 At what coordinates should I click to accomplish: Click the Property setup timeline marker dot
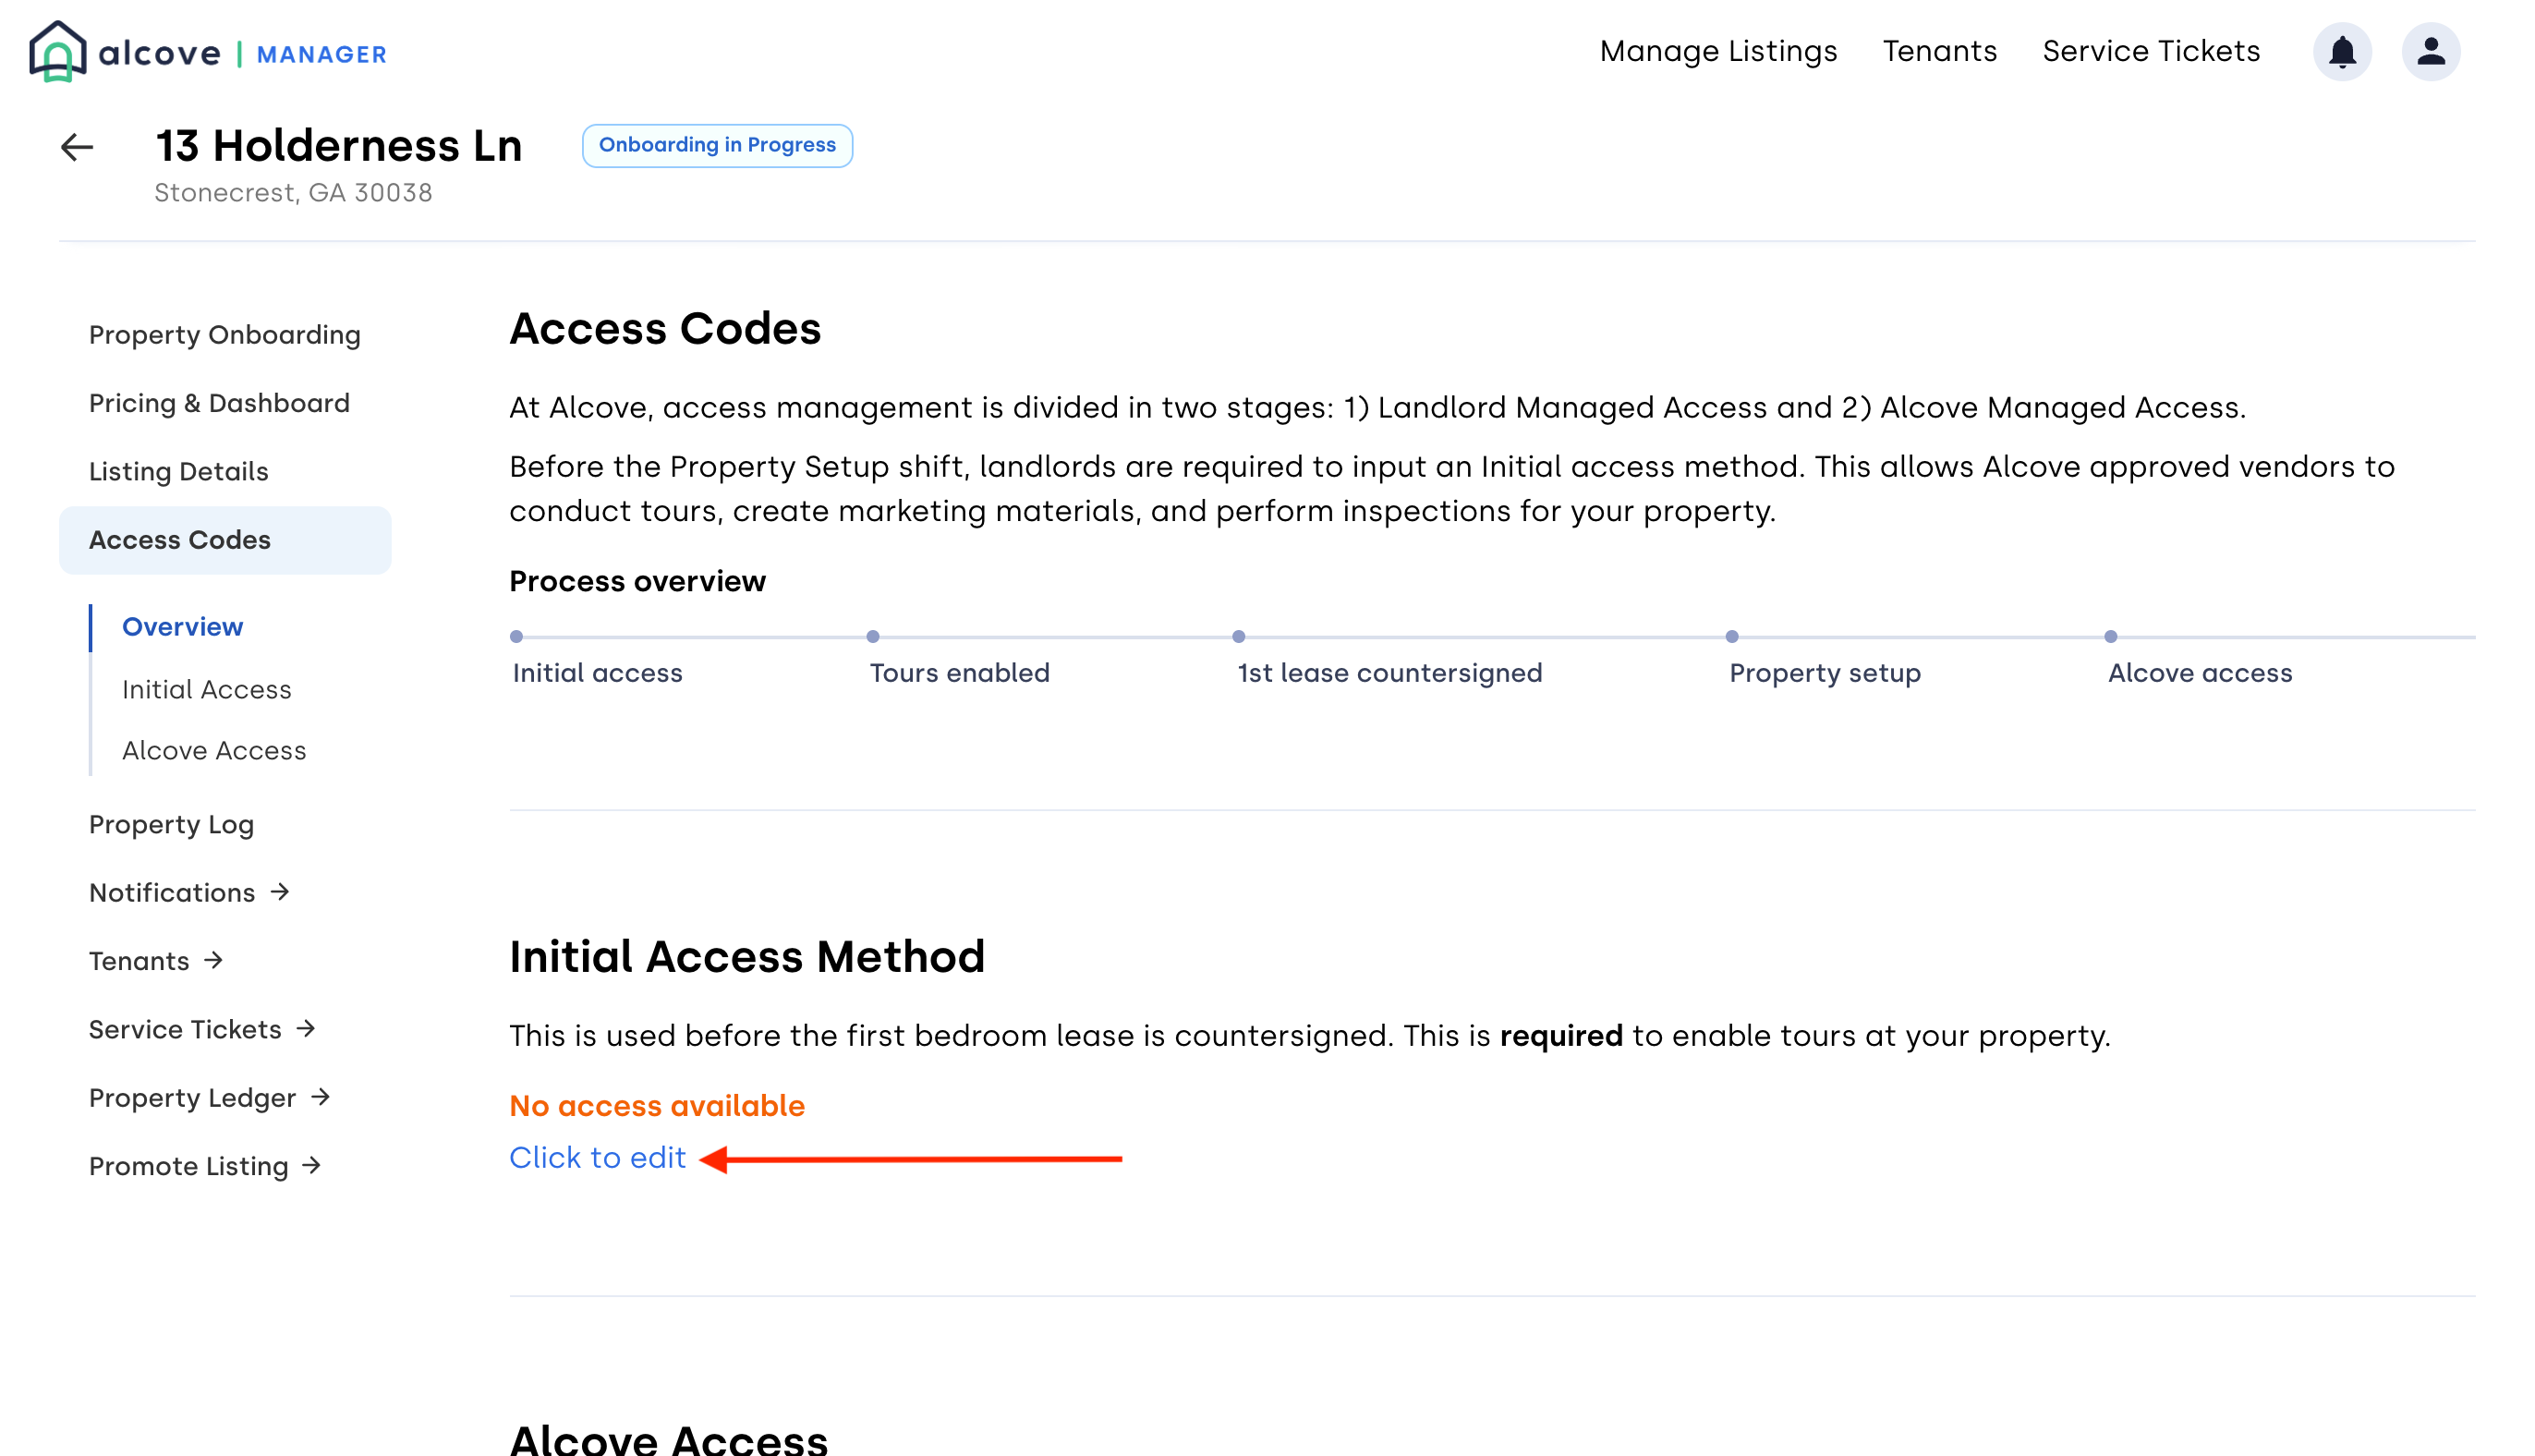pos(1732,637)
